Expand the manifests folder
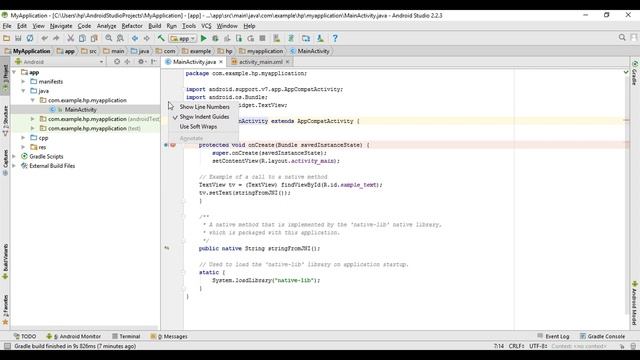This screenshot has height=360, width=640. tap(24, 82)
